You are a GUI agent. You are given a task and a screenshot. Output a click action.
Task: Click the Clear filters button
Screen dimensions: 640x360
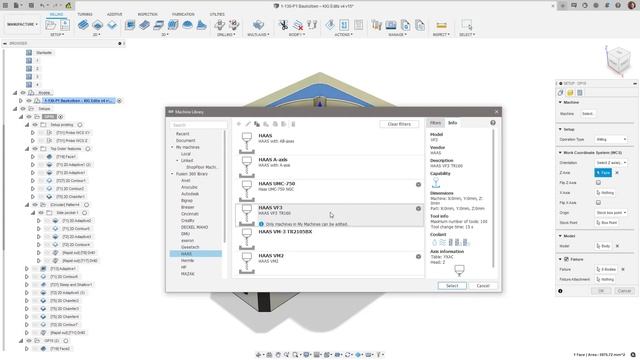point(399,124)
